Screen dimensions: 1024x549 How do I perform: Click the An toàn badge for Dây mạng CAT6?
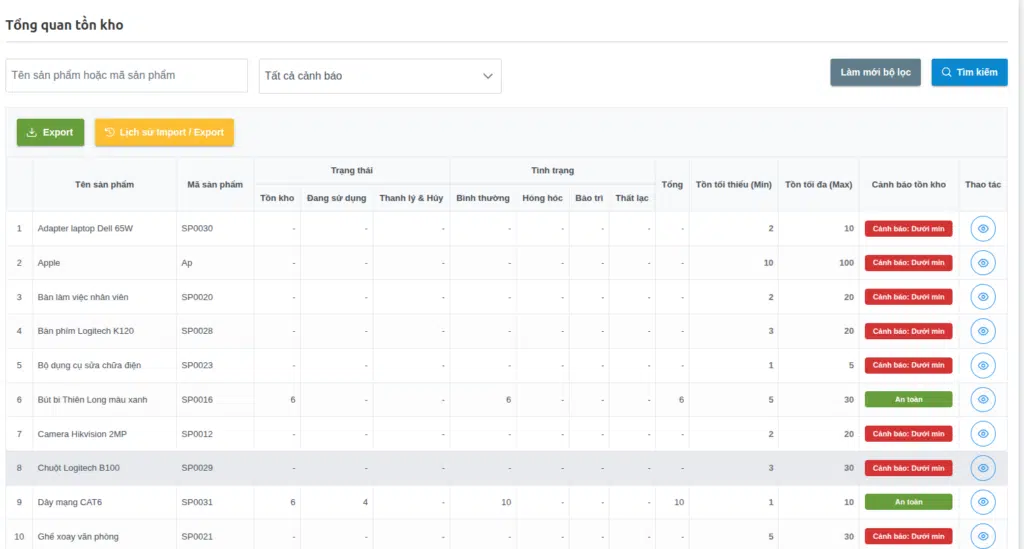point(908,502)
